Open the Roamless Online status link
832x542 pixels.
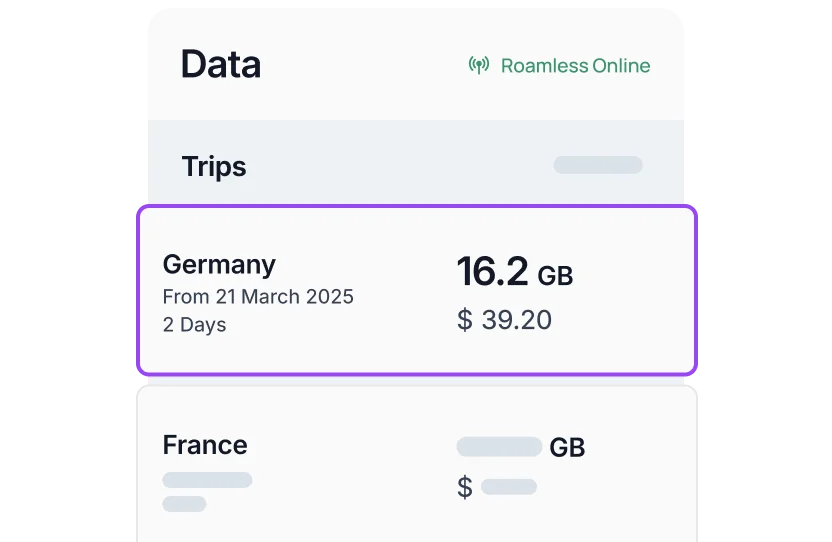(x=559, y=65)
